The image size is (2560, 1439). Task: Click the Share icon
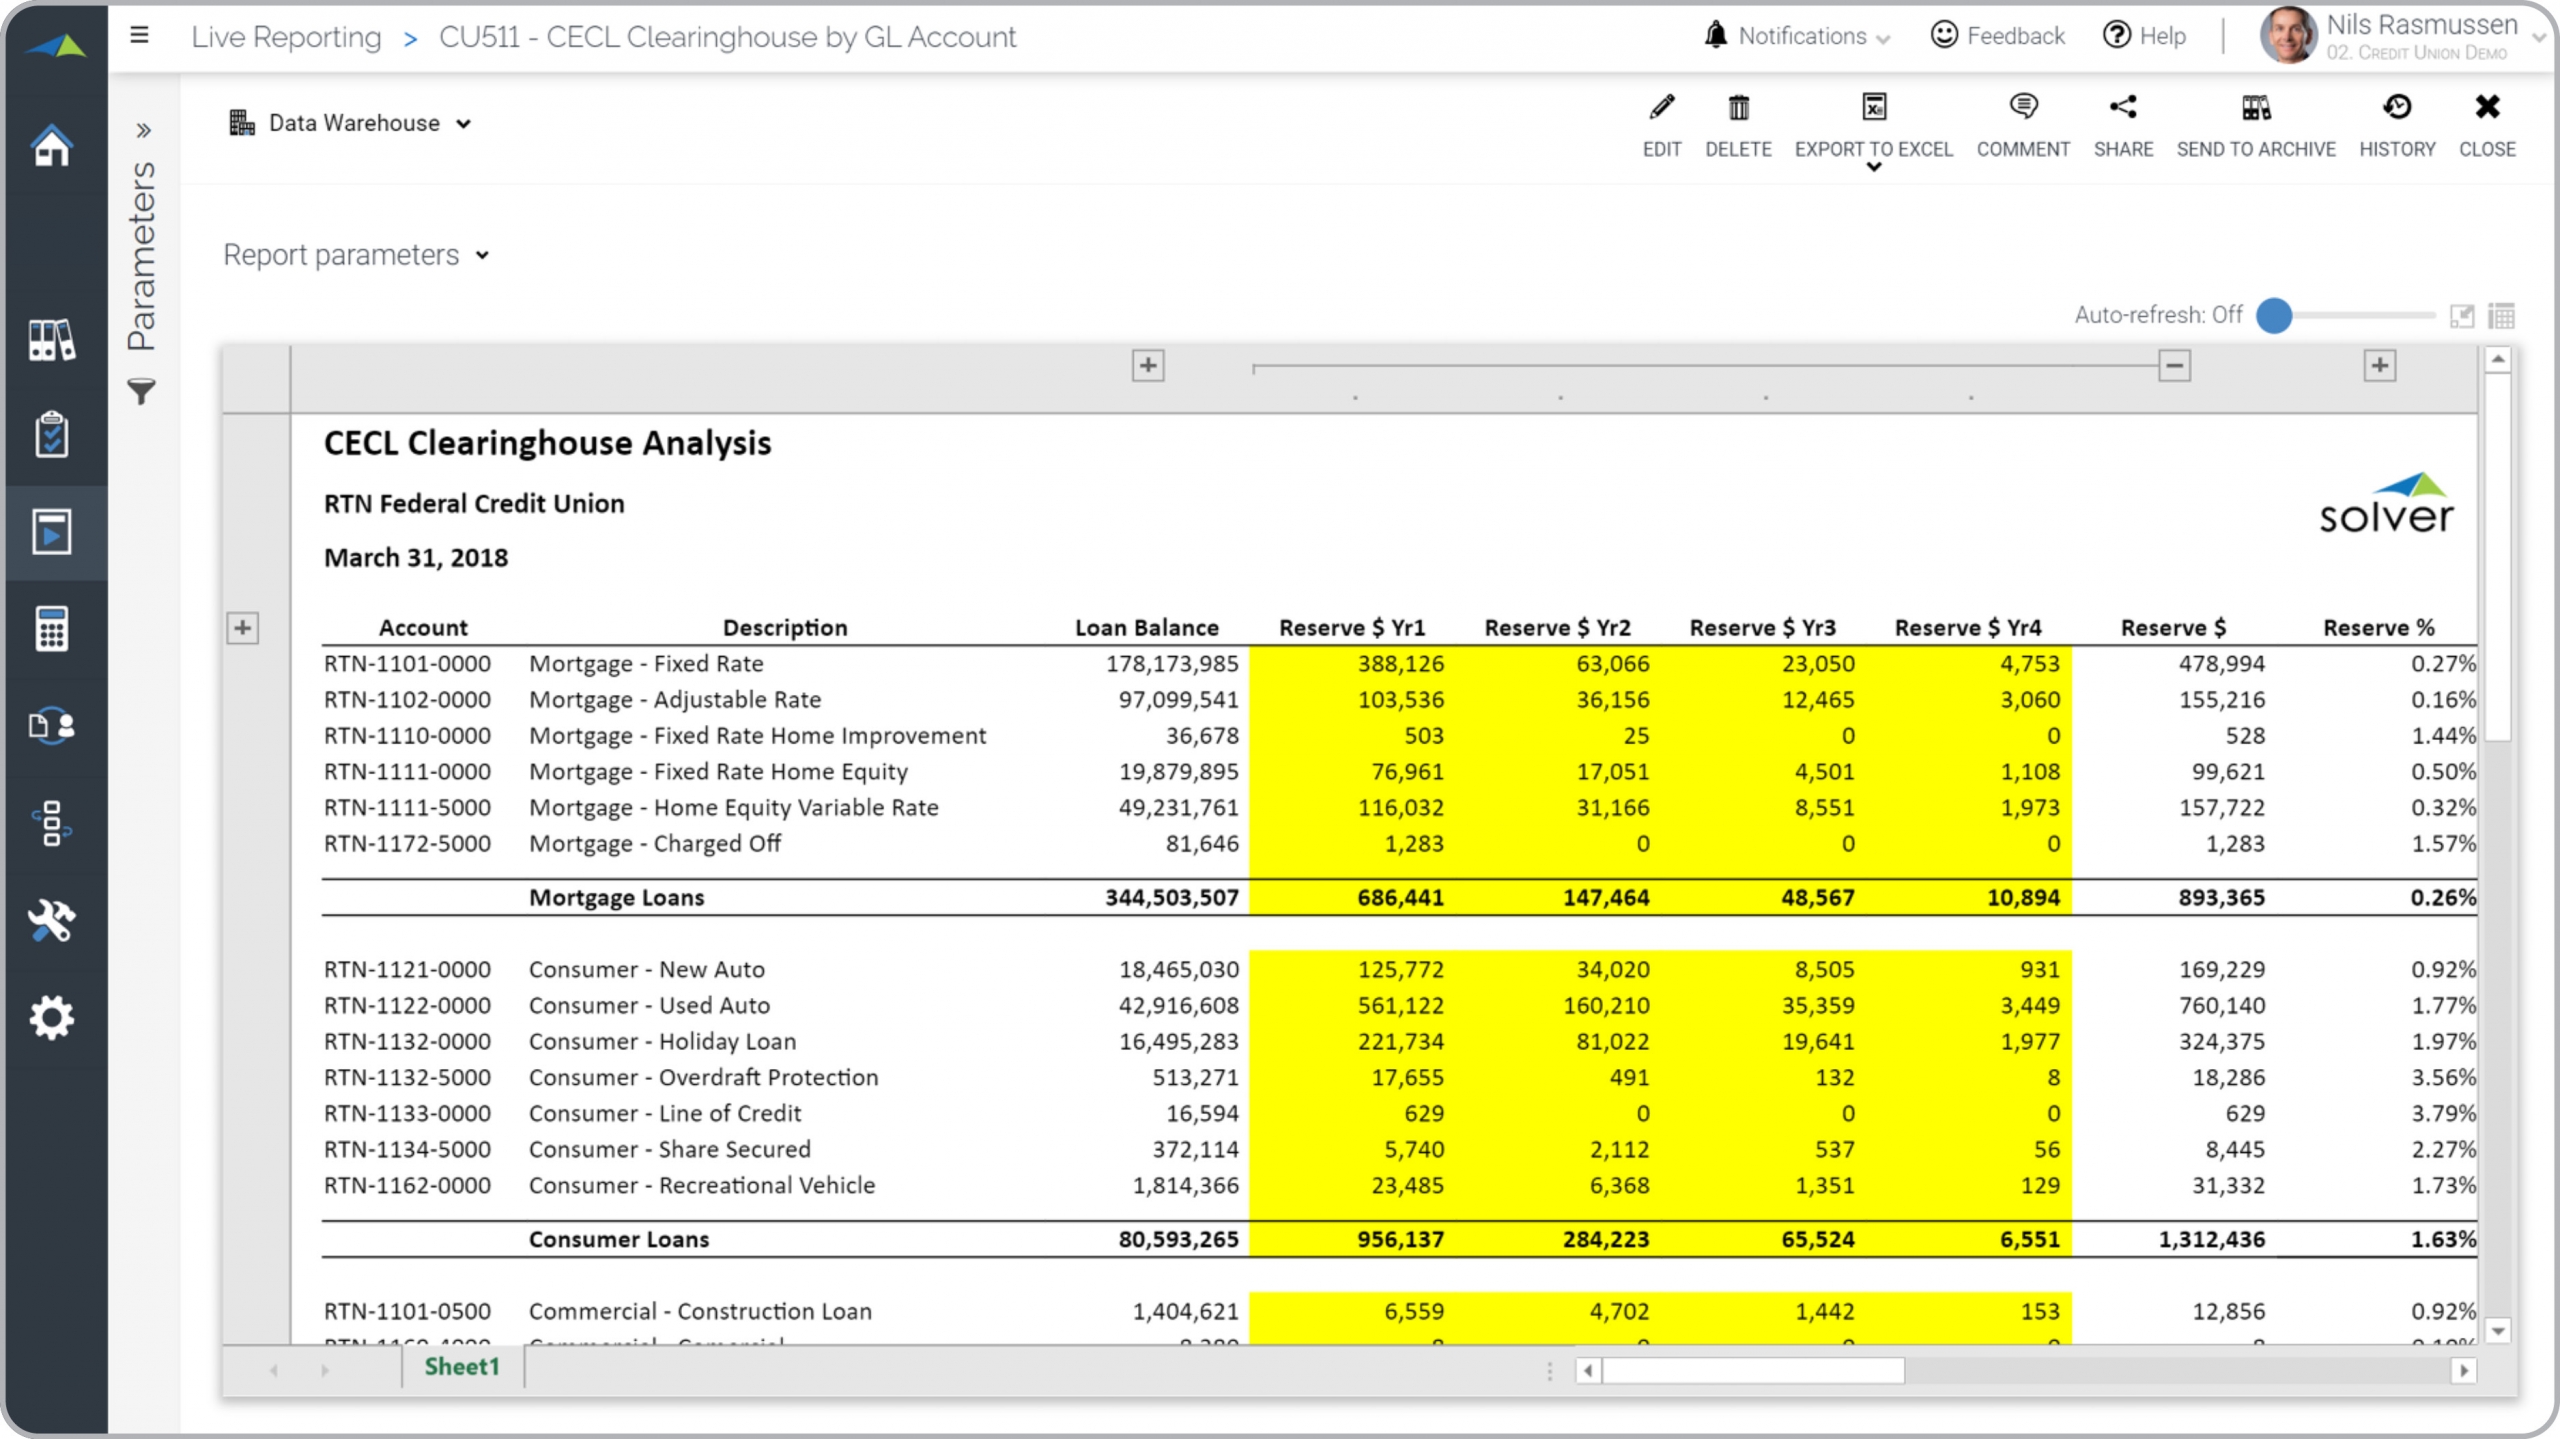(2123, 108)
